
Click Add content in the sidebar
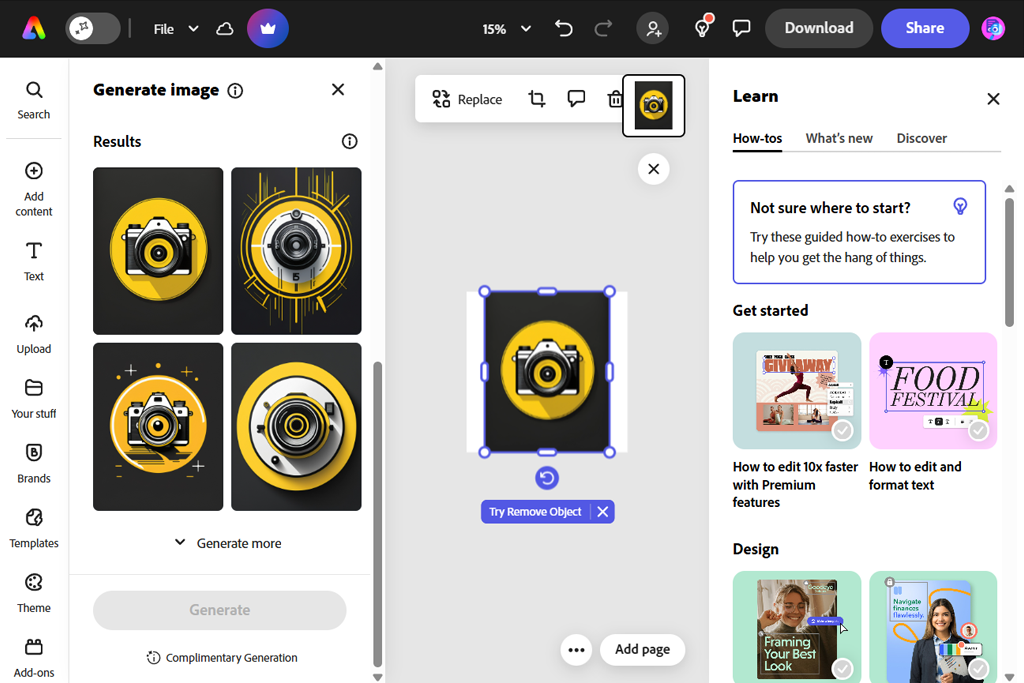point(34,189)
